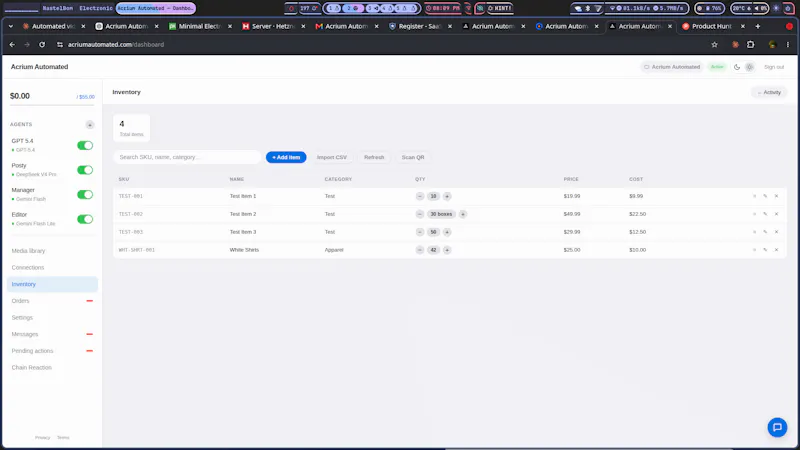This screenshot has width=800, height=450.
Task: Delete Test Item 1 with X icon
Action: click(x=777, y=196)
